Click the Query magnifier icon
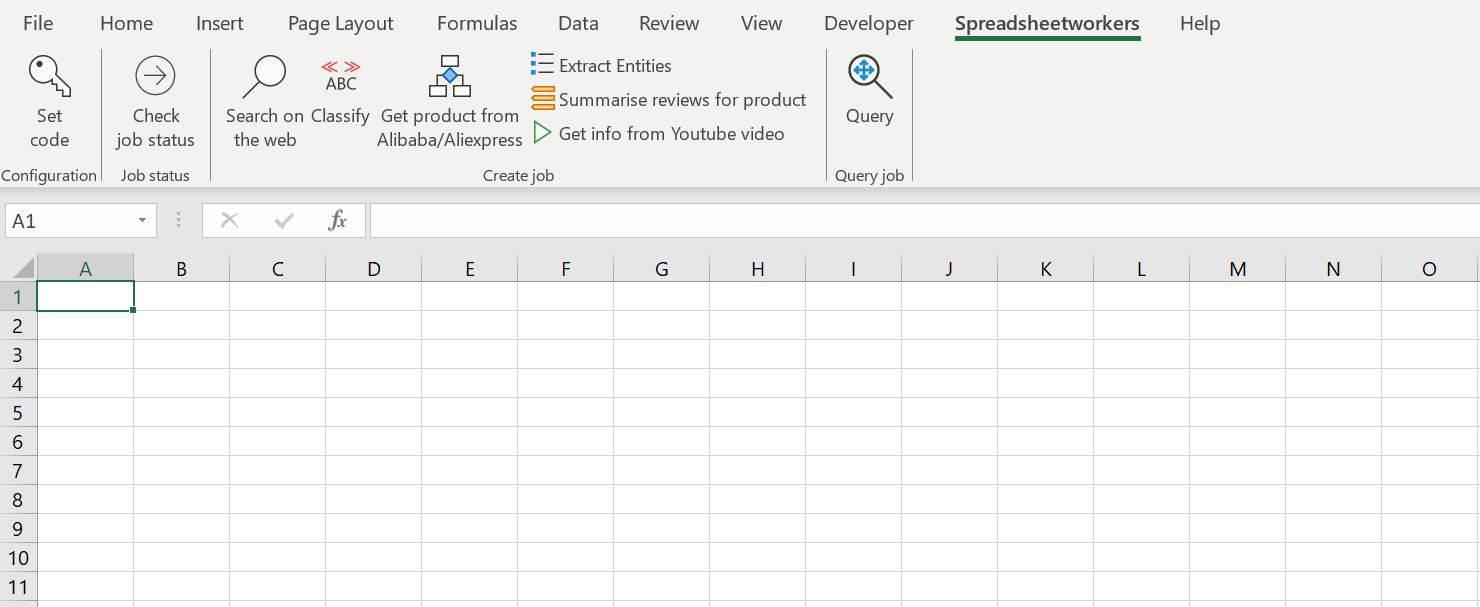The width and height of the screenshot is (1480, 607). [868, 76]
